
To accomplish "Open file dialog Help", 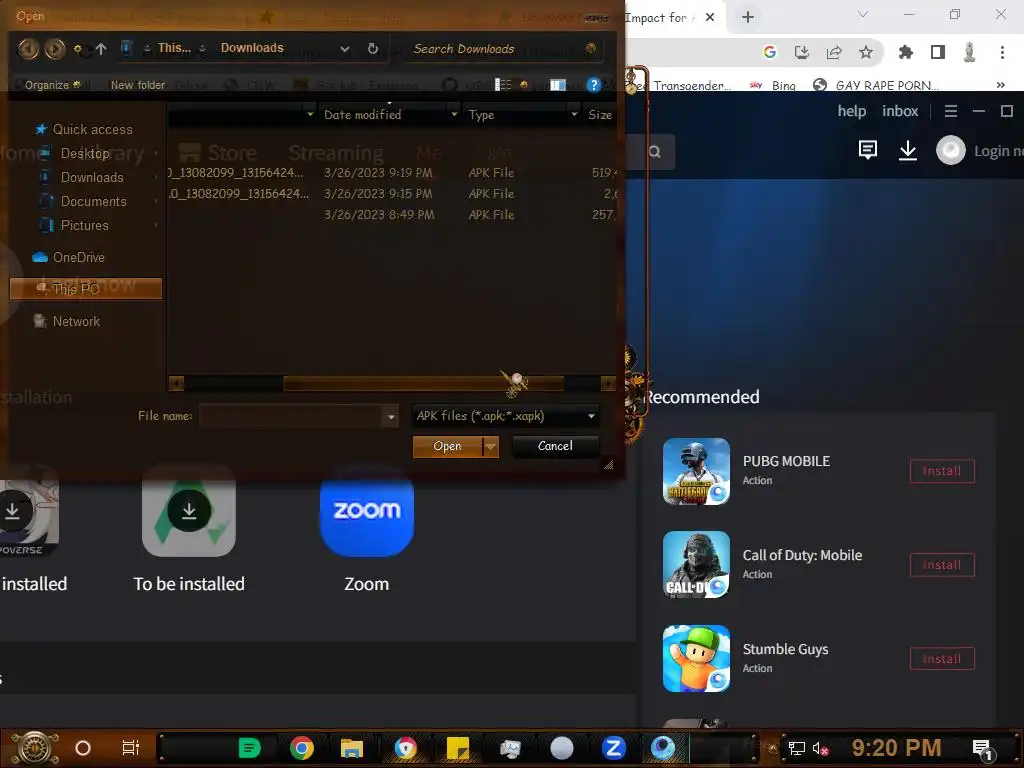I will click(x=593, y=85).
